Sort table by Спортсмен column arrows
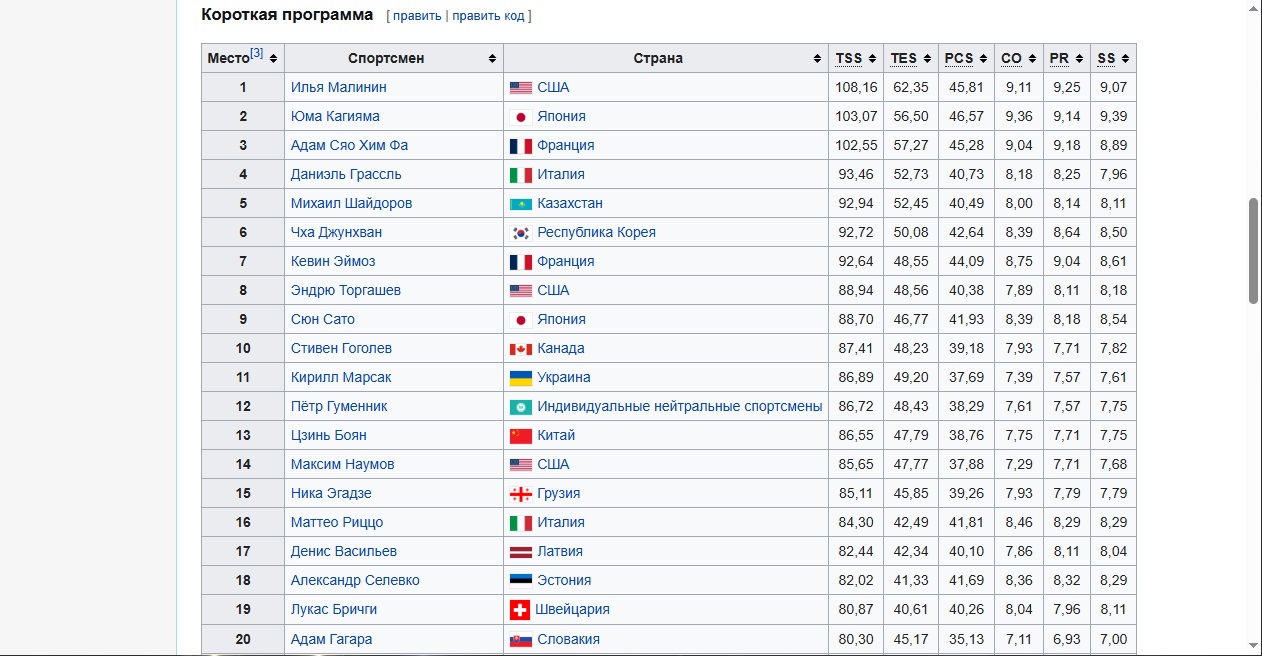This screenshot has height=656, width=1262. 492,59
